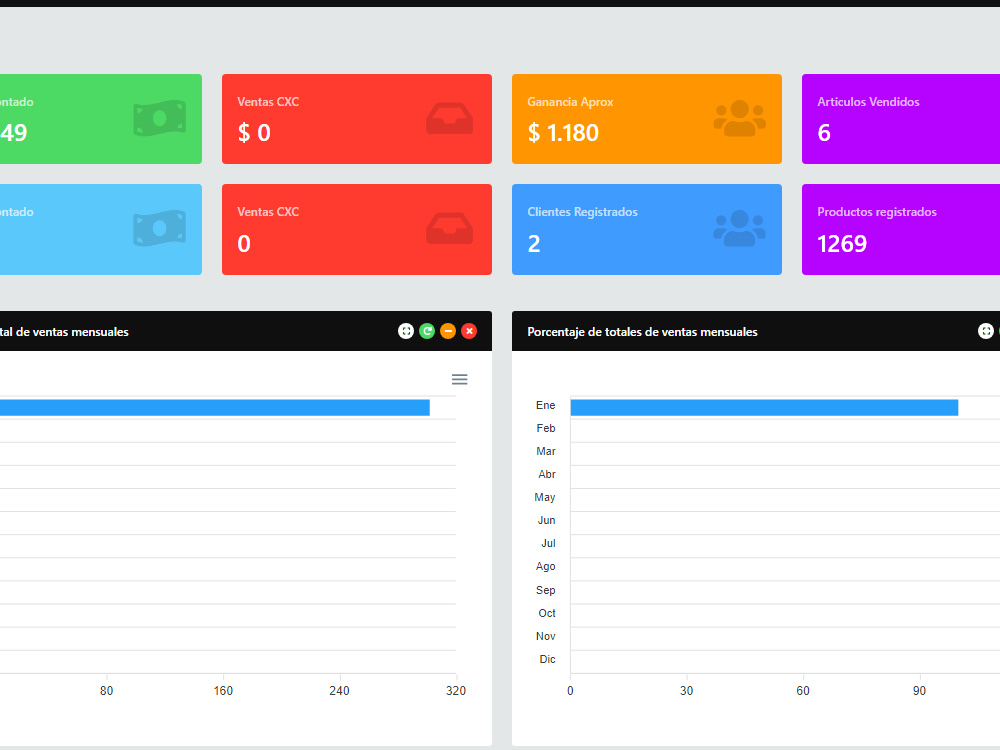Open the Clientes Registrados card
This screenshot has width=1000, height=750.
pyautogui.click(x=647, y=230)
